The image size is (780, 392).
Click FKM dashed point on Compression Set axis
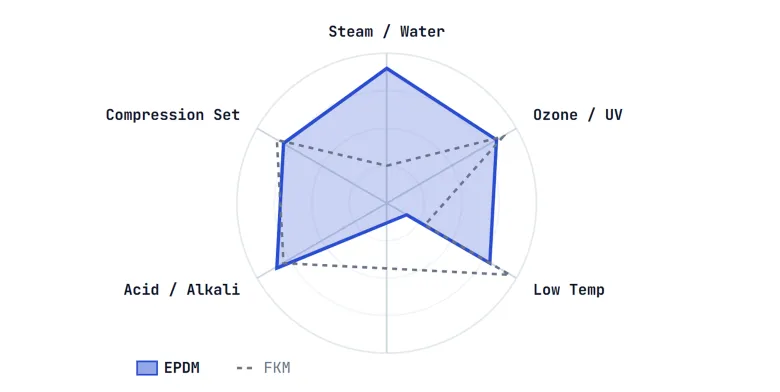277,141
